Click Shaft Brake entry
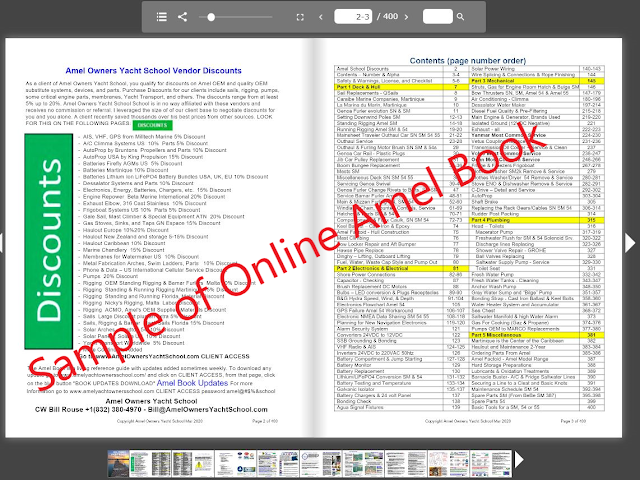This screenshot has width=640, height=480. pos(484,202)
